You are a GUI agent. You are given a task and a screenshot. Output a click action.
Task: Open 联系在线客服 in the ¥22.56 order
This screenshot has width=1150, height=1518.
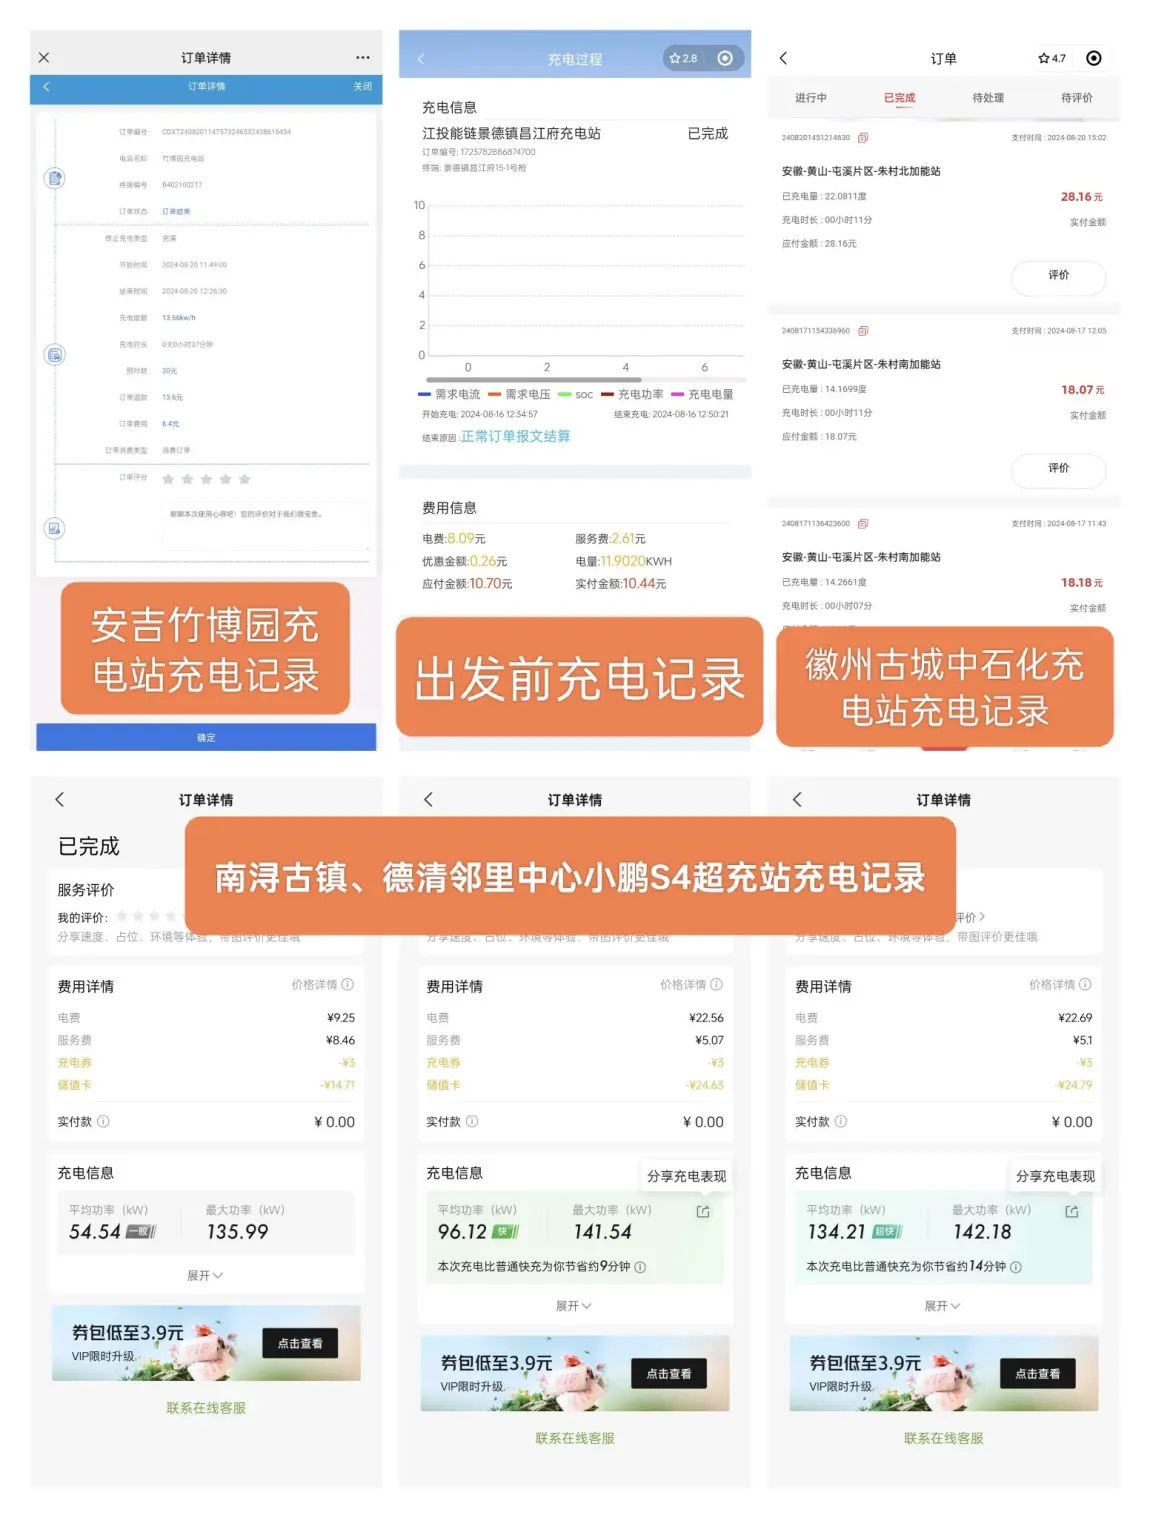[x=575, y=1438]
